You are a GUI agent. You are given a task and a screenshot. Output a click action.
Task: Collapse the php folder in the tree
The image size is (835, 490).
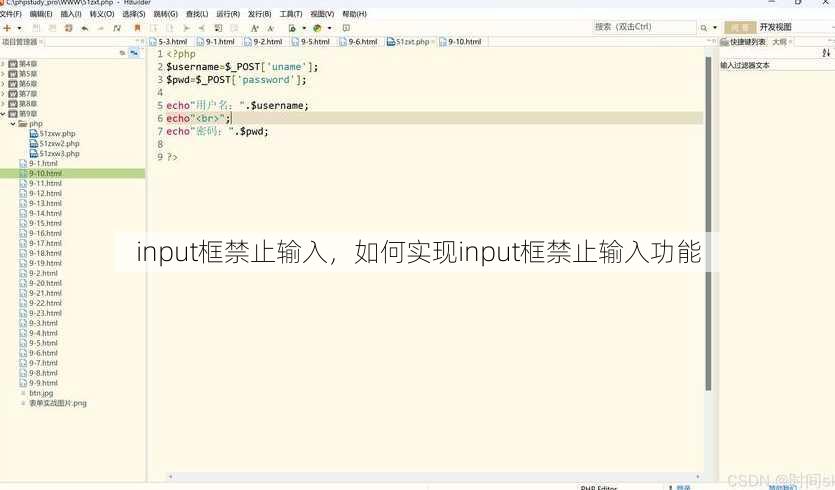13,124
